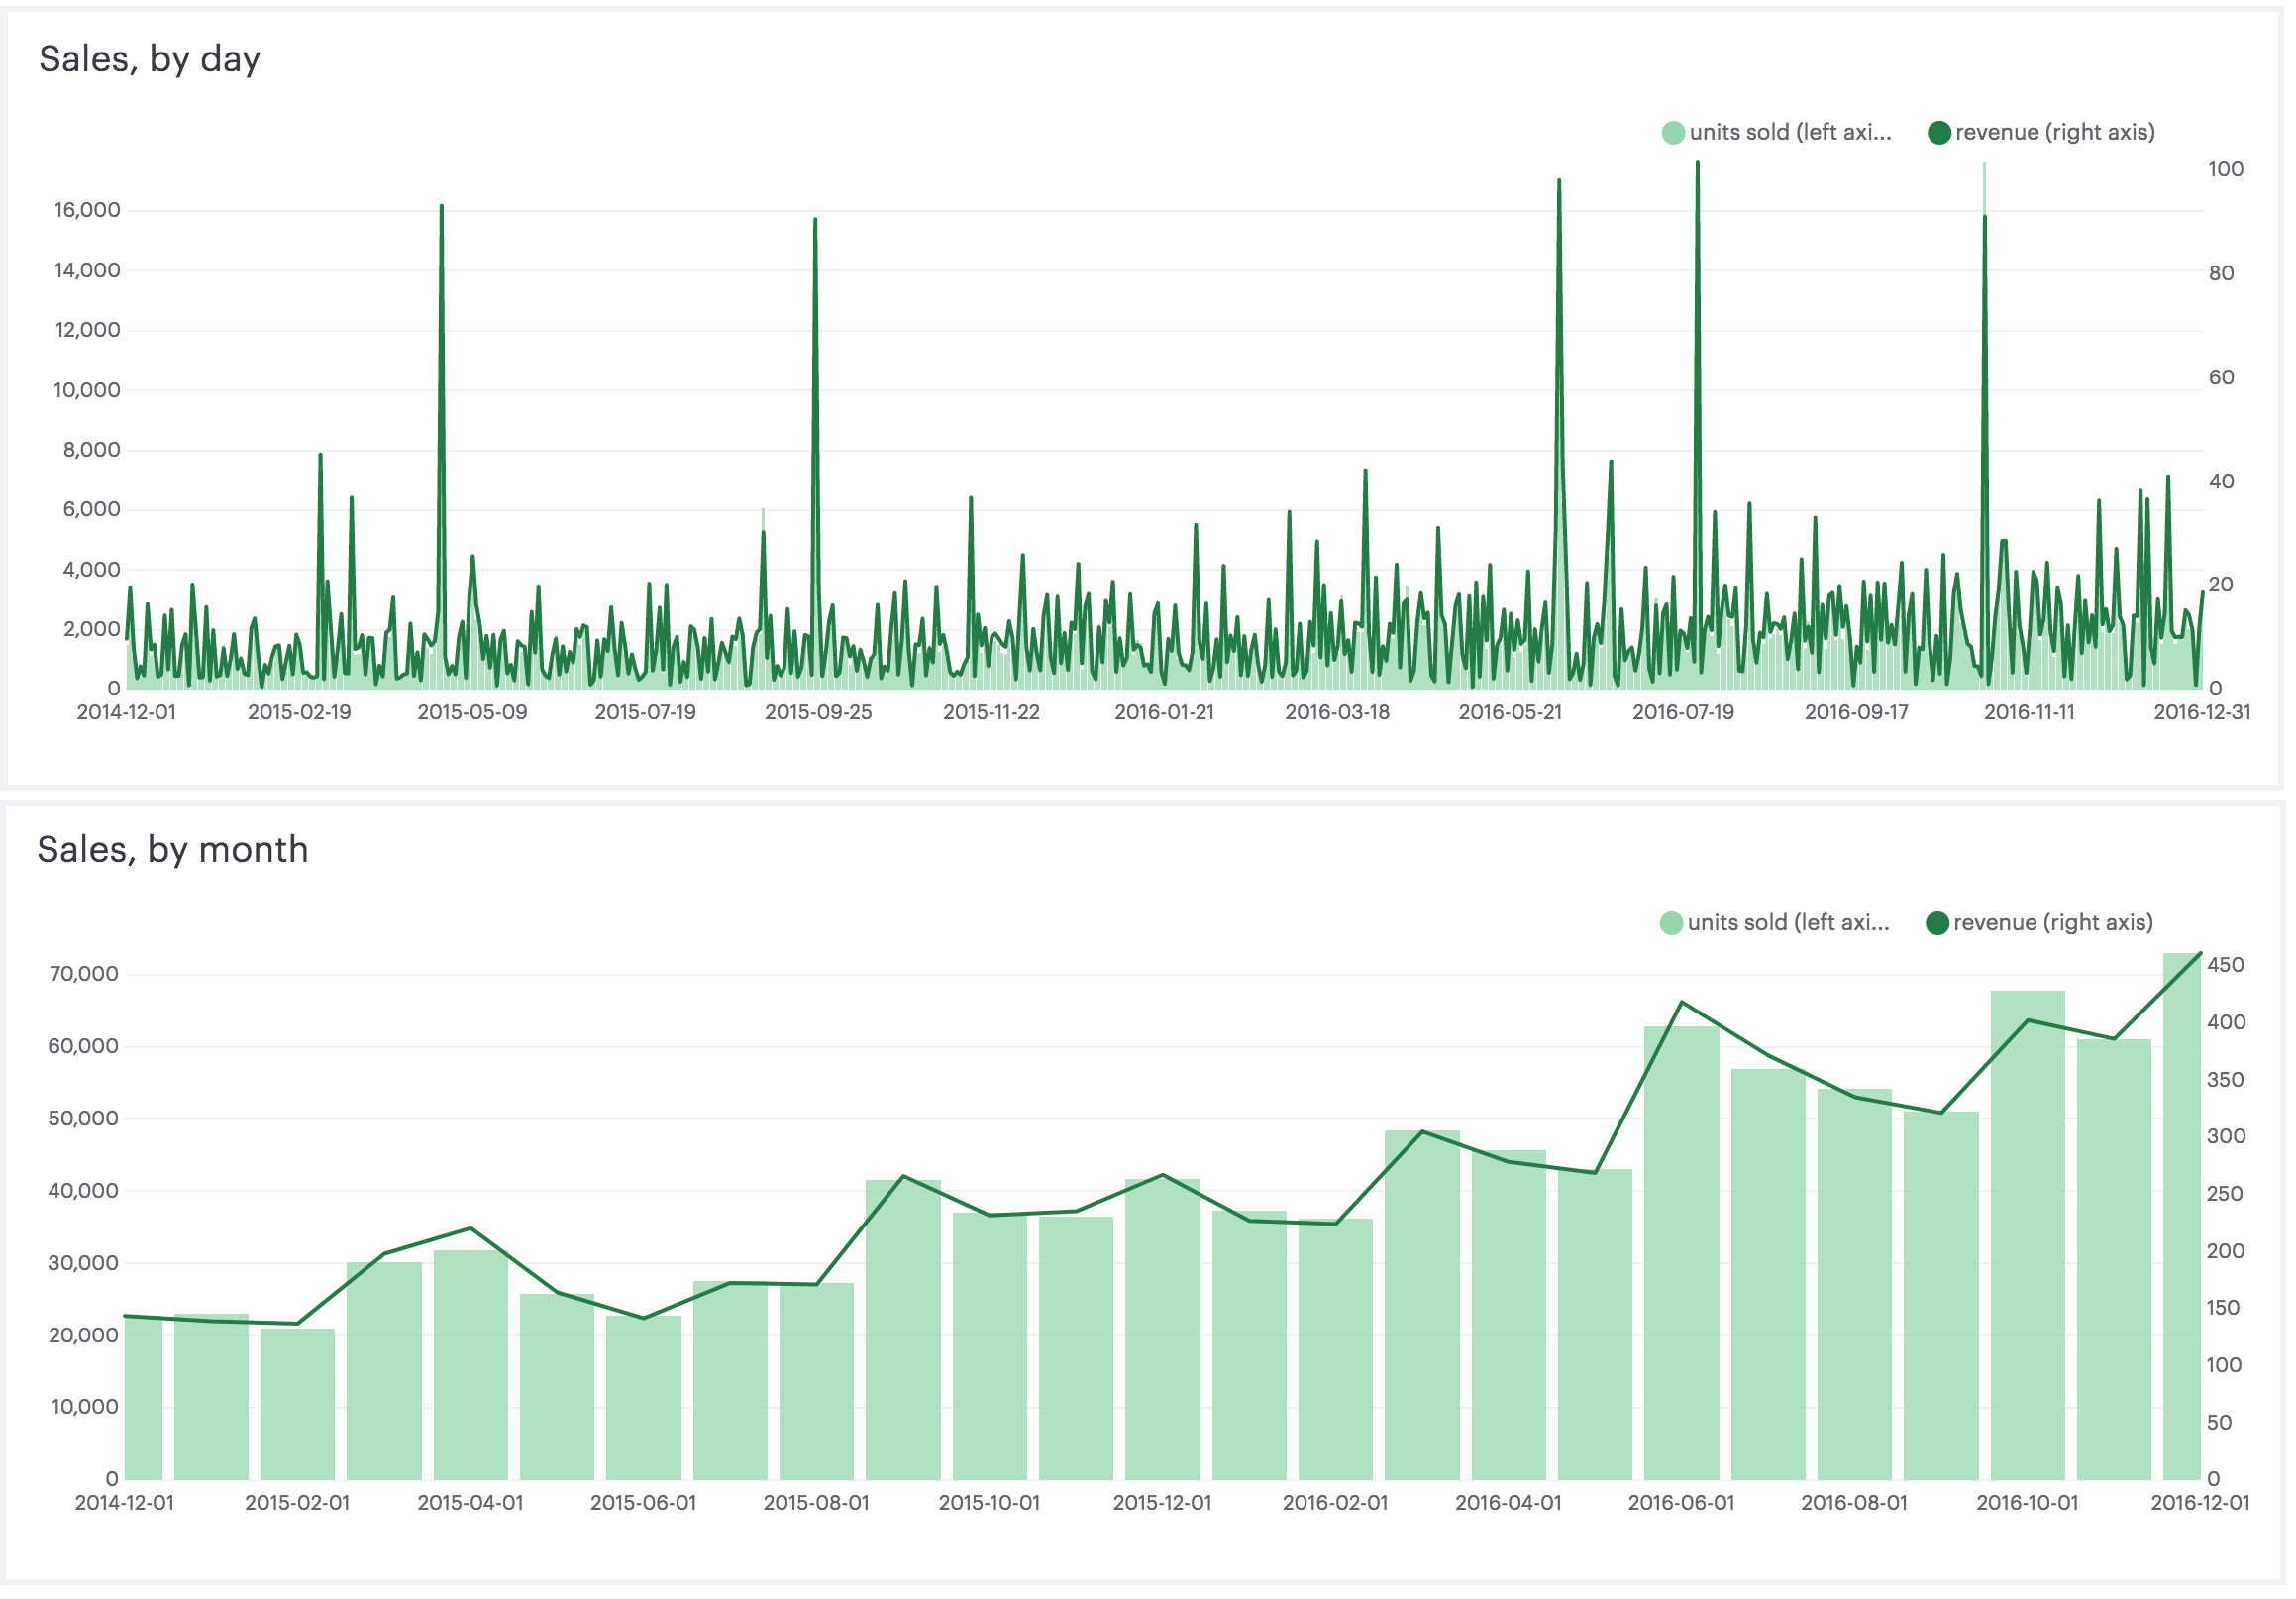Click the 2016-11-11 date label

click(x=2029, y=712)
